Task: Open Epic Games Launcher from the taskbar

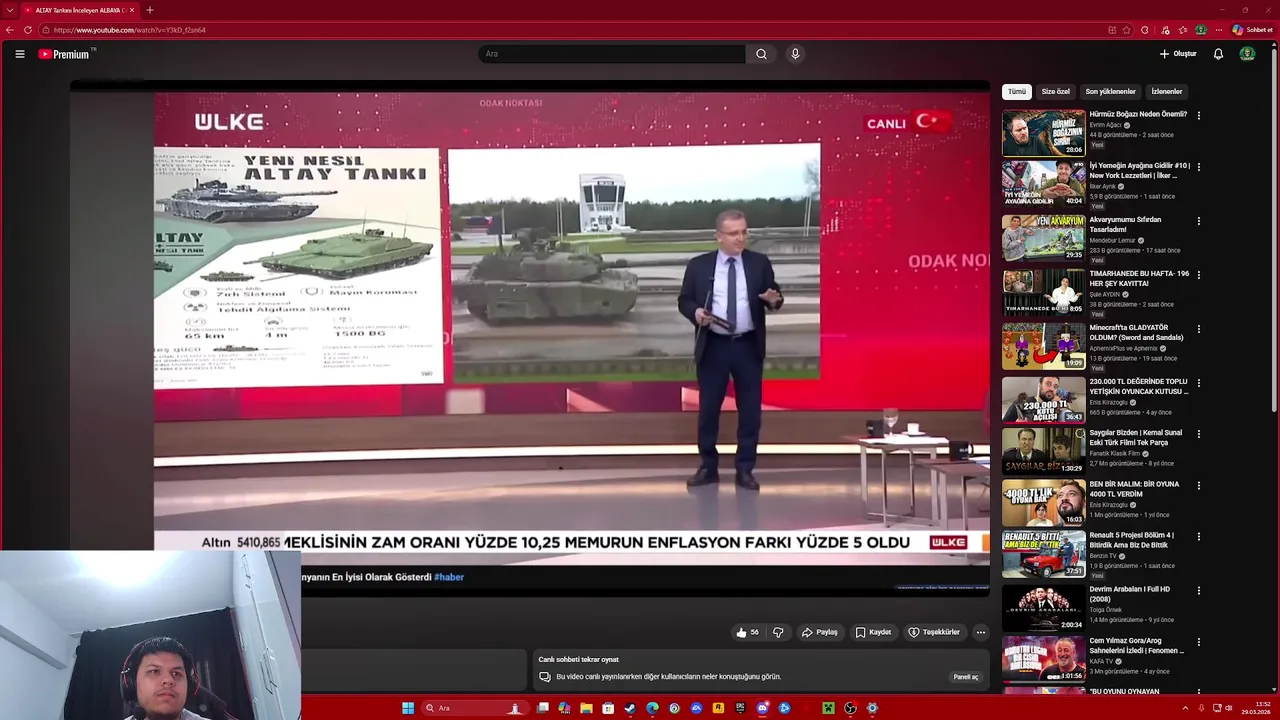Action: pos(740,708)
